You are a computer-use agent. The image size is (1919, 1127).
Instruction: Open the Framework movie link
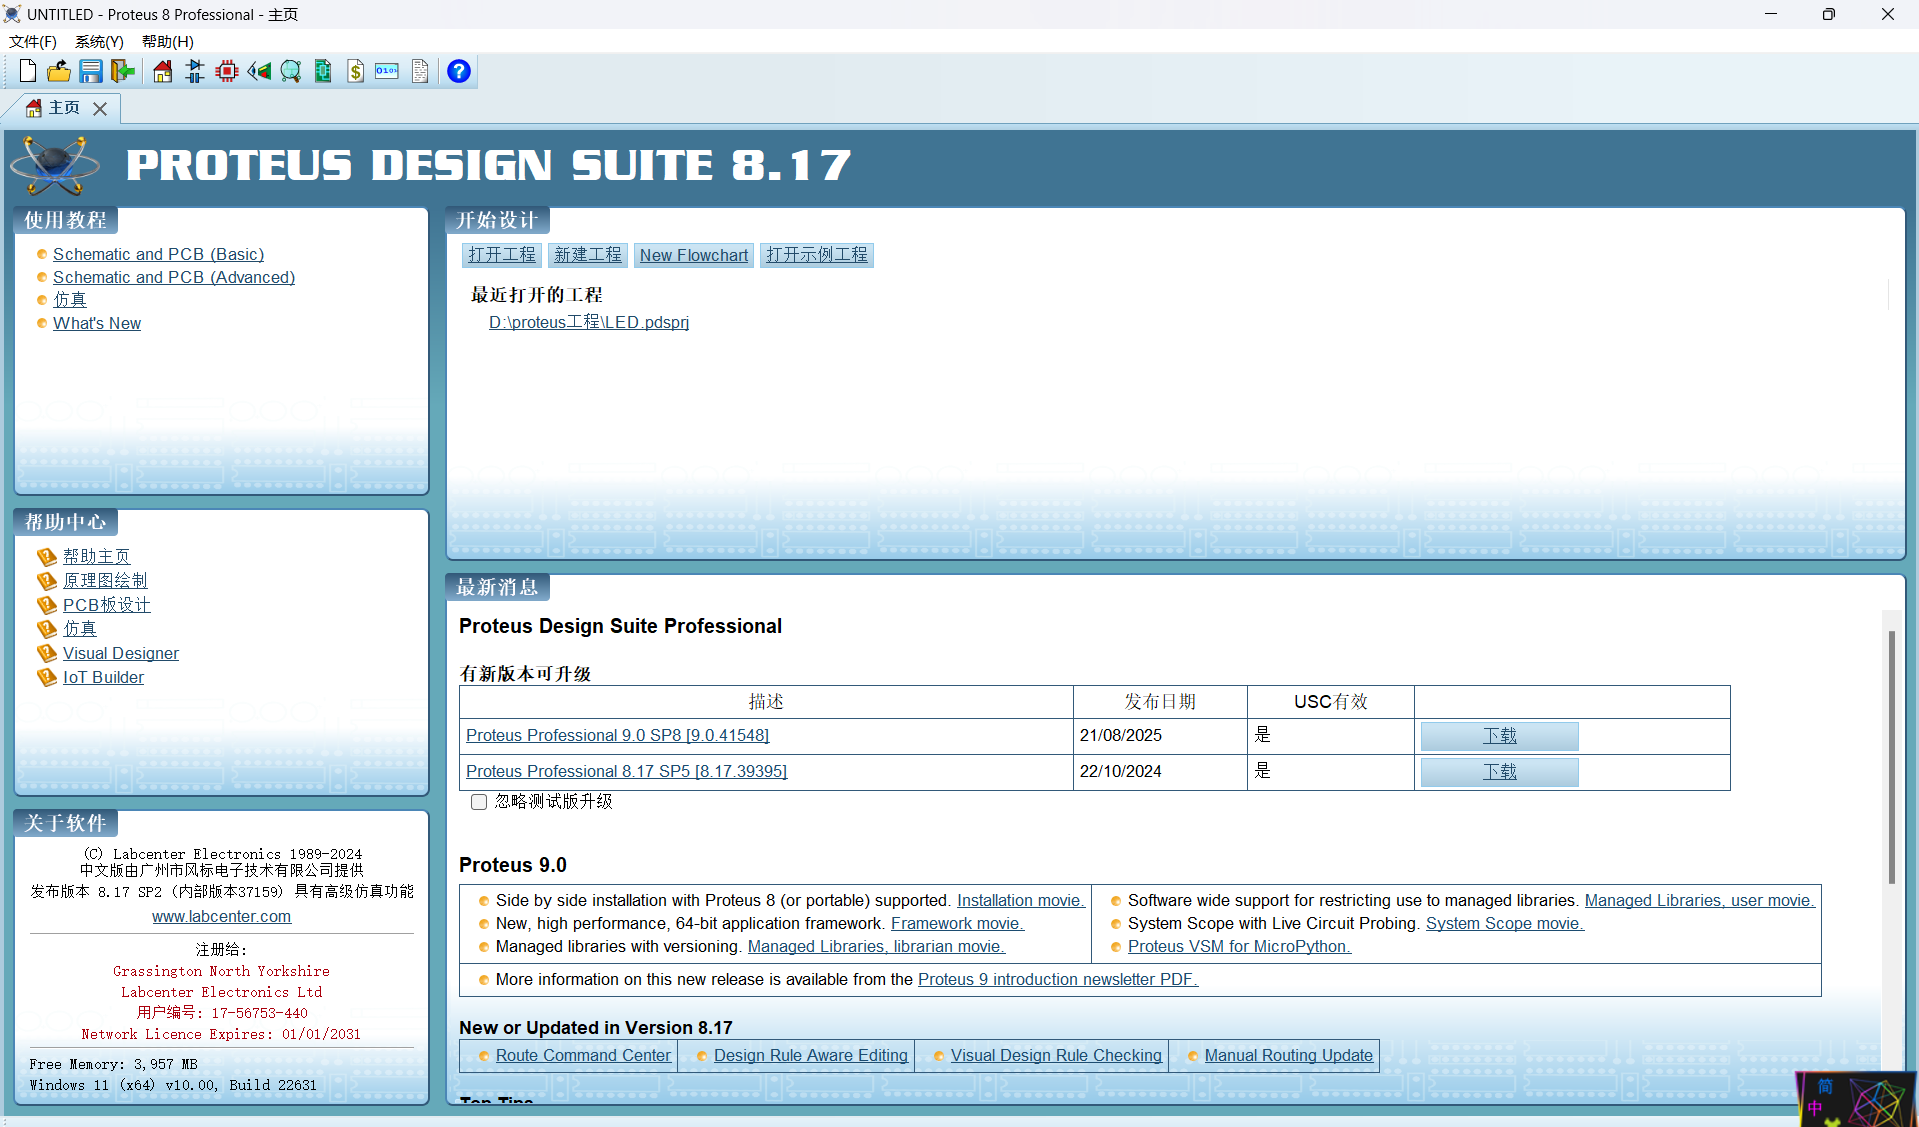click(x=958, y=923)
